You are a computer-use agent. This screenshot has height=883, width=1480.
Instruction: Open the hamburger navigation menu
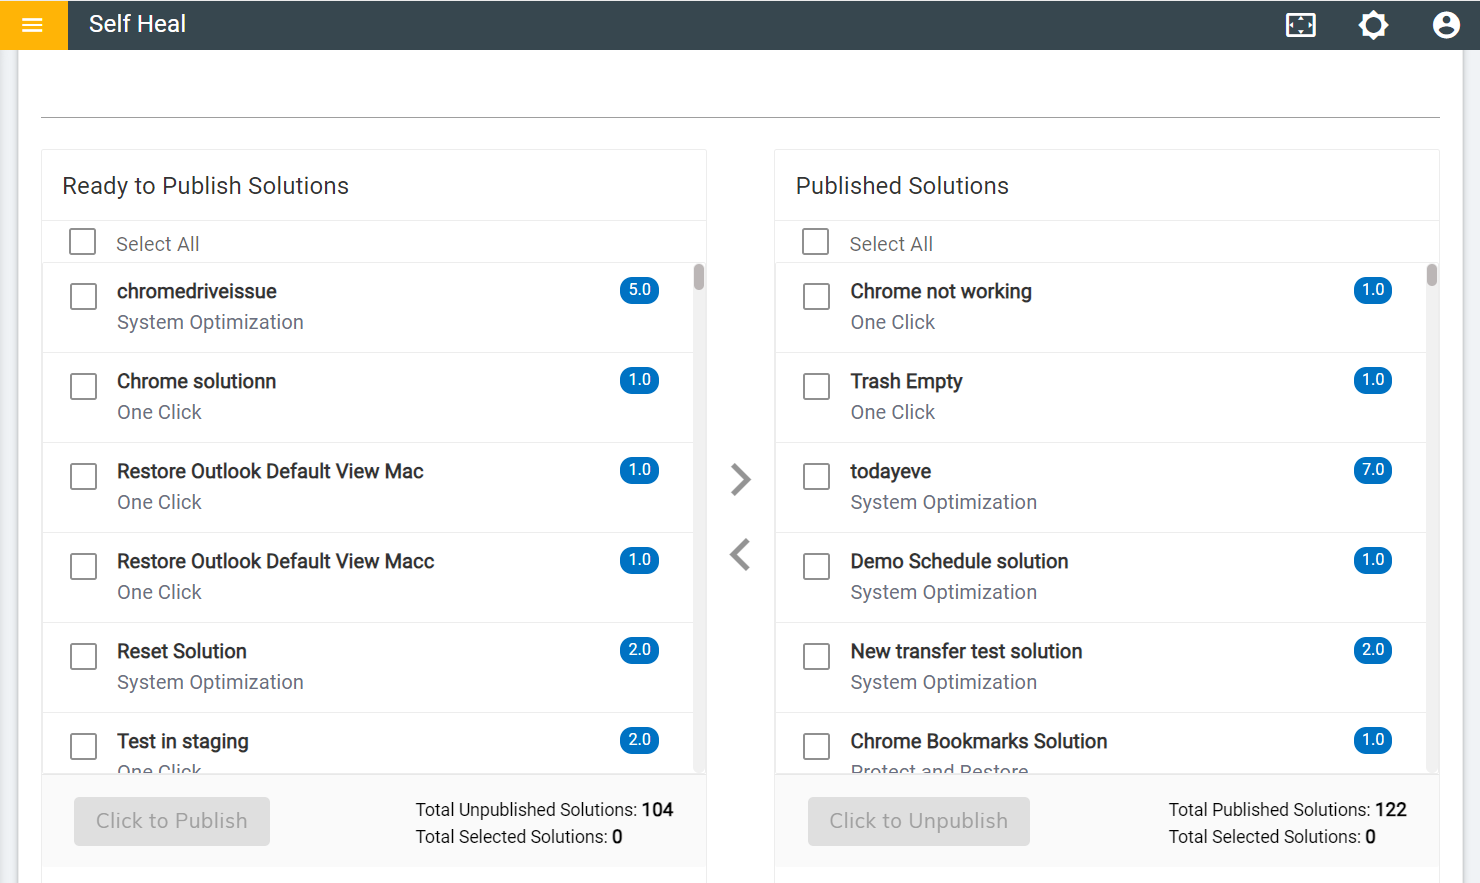click(x=33, y=25)
